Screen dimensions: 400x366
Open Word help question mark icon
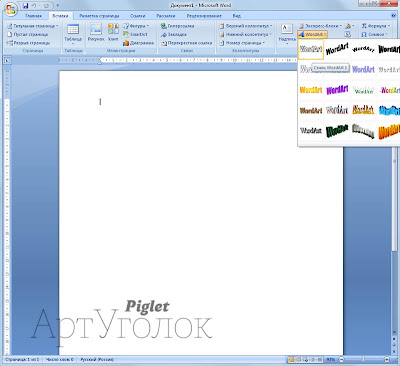point(394,16)
